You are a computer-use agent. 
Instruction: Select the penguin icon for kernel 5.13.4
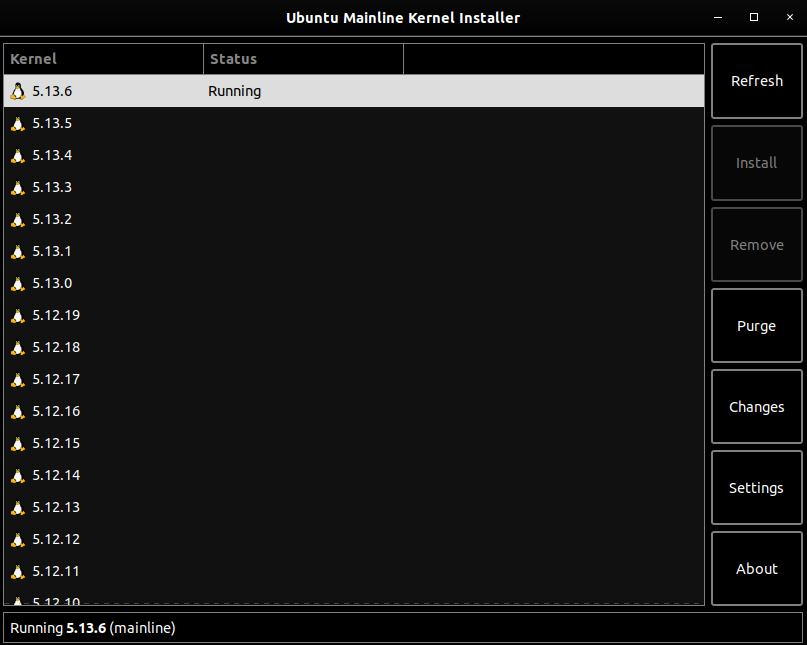tap(18, 155)
